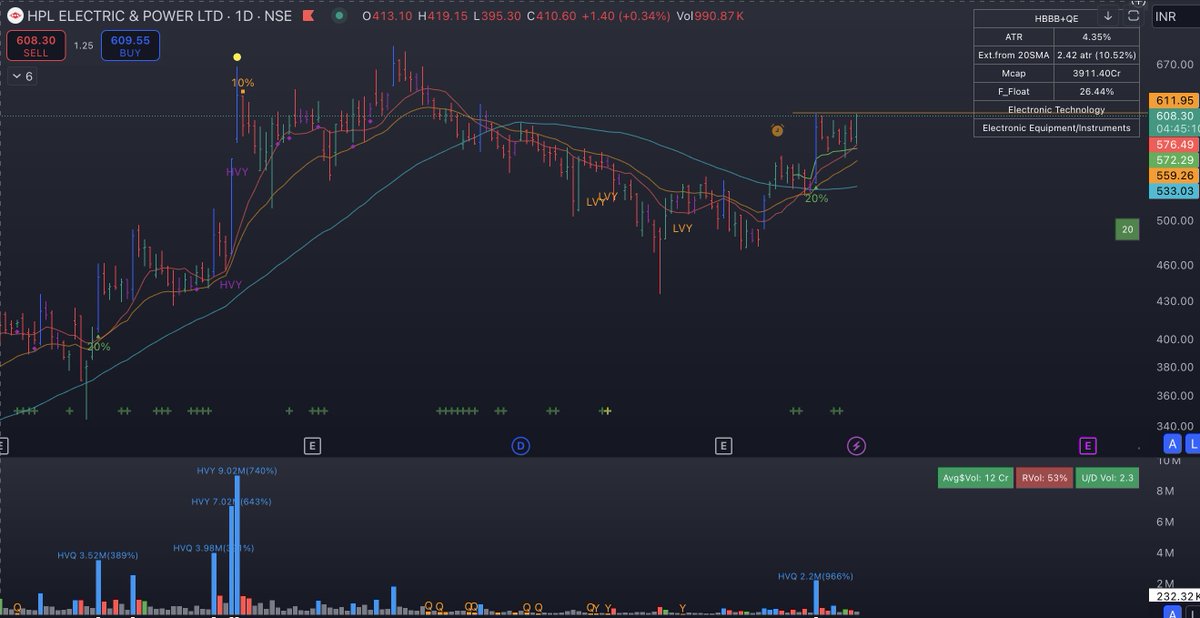Click the HVQ 3.52M(389%) volume label

pyautogui.click(x=98, y=555)
